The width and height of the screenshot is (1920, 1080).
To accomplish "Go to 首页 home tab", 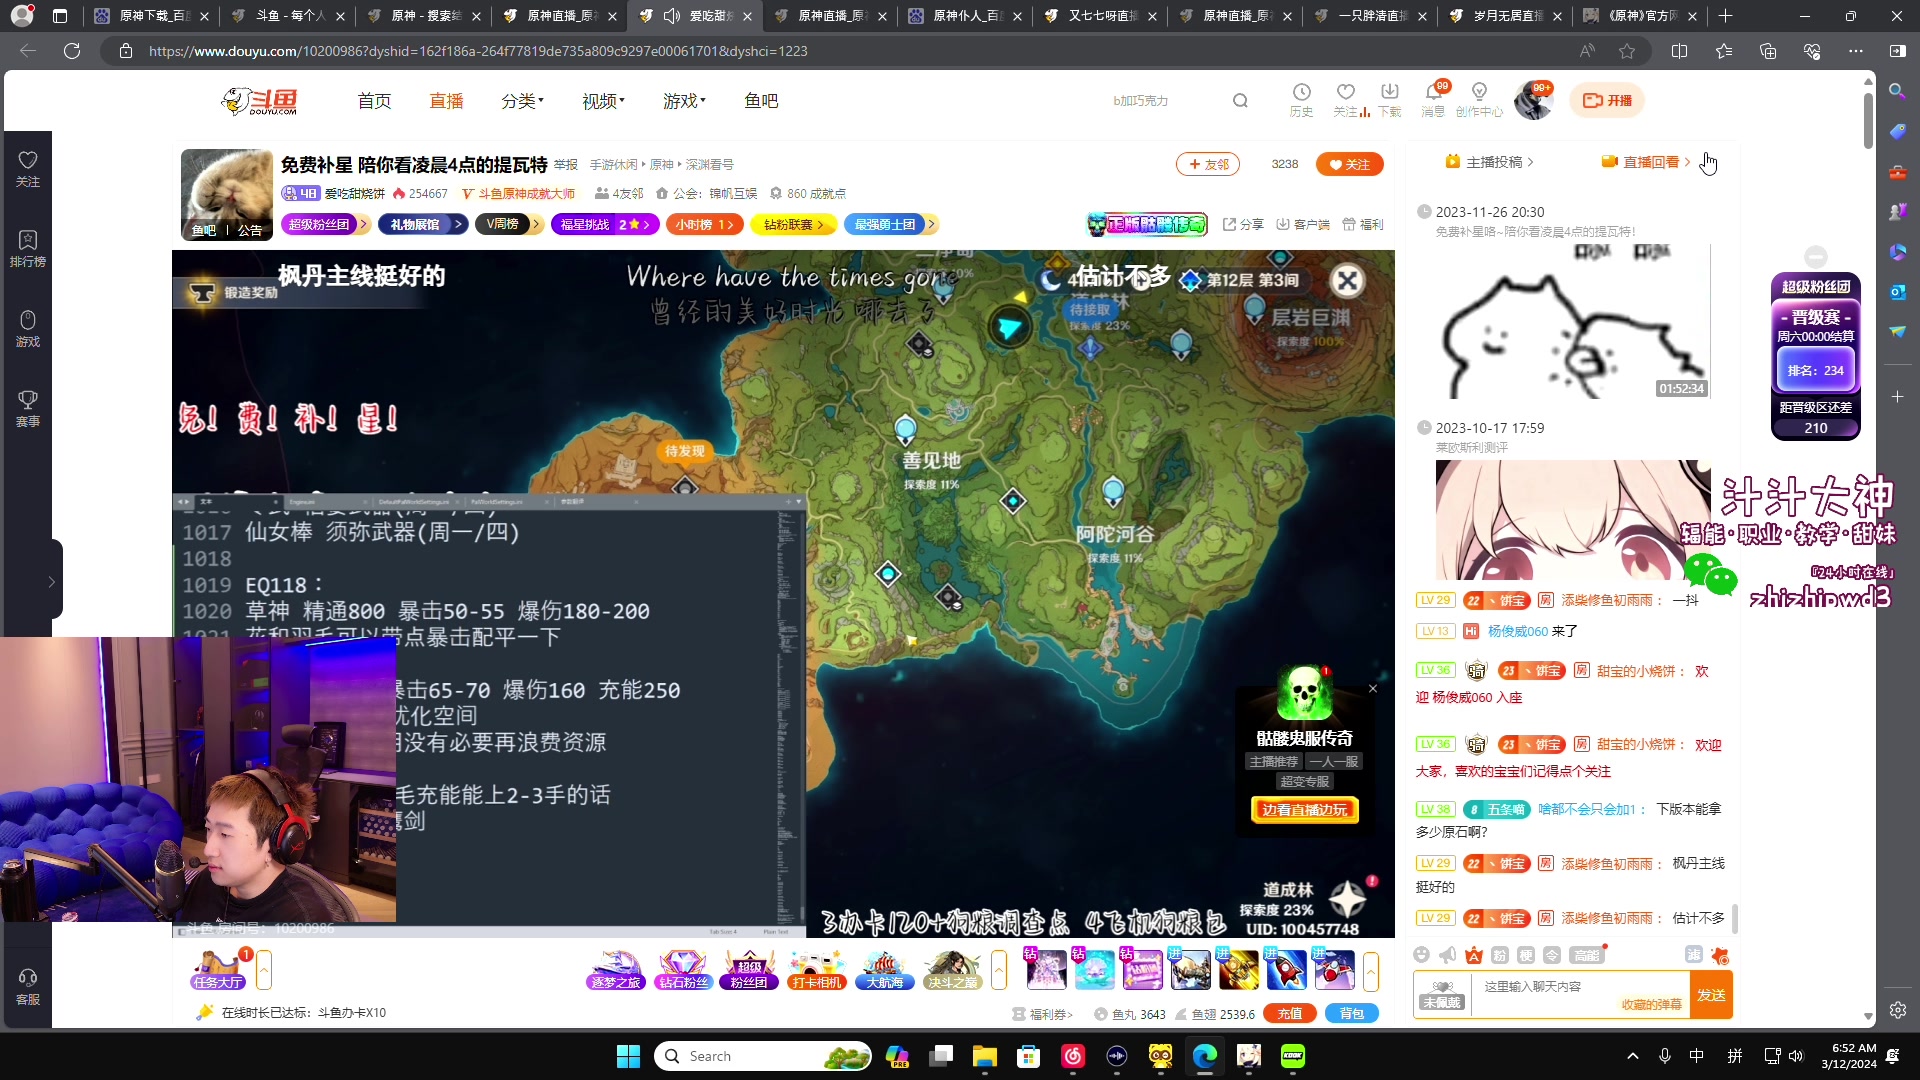I will tap(374, 100).
